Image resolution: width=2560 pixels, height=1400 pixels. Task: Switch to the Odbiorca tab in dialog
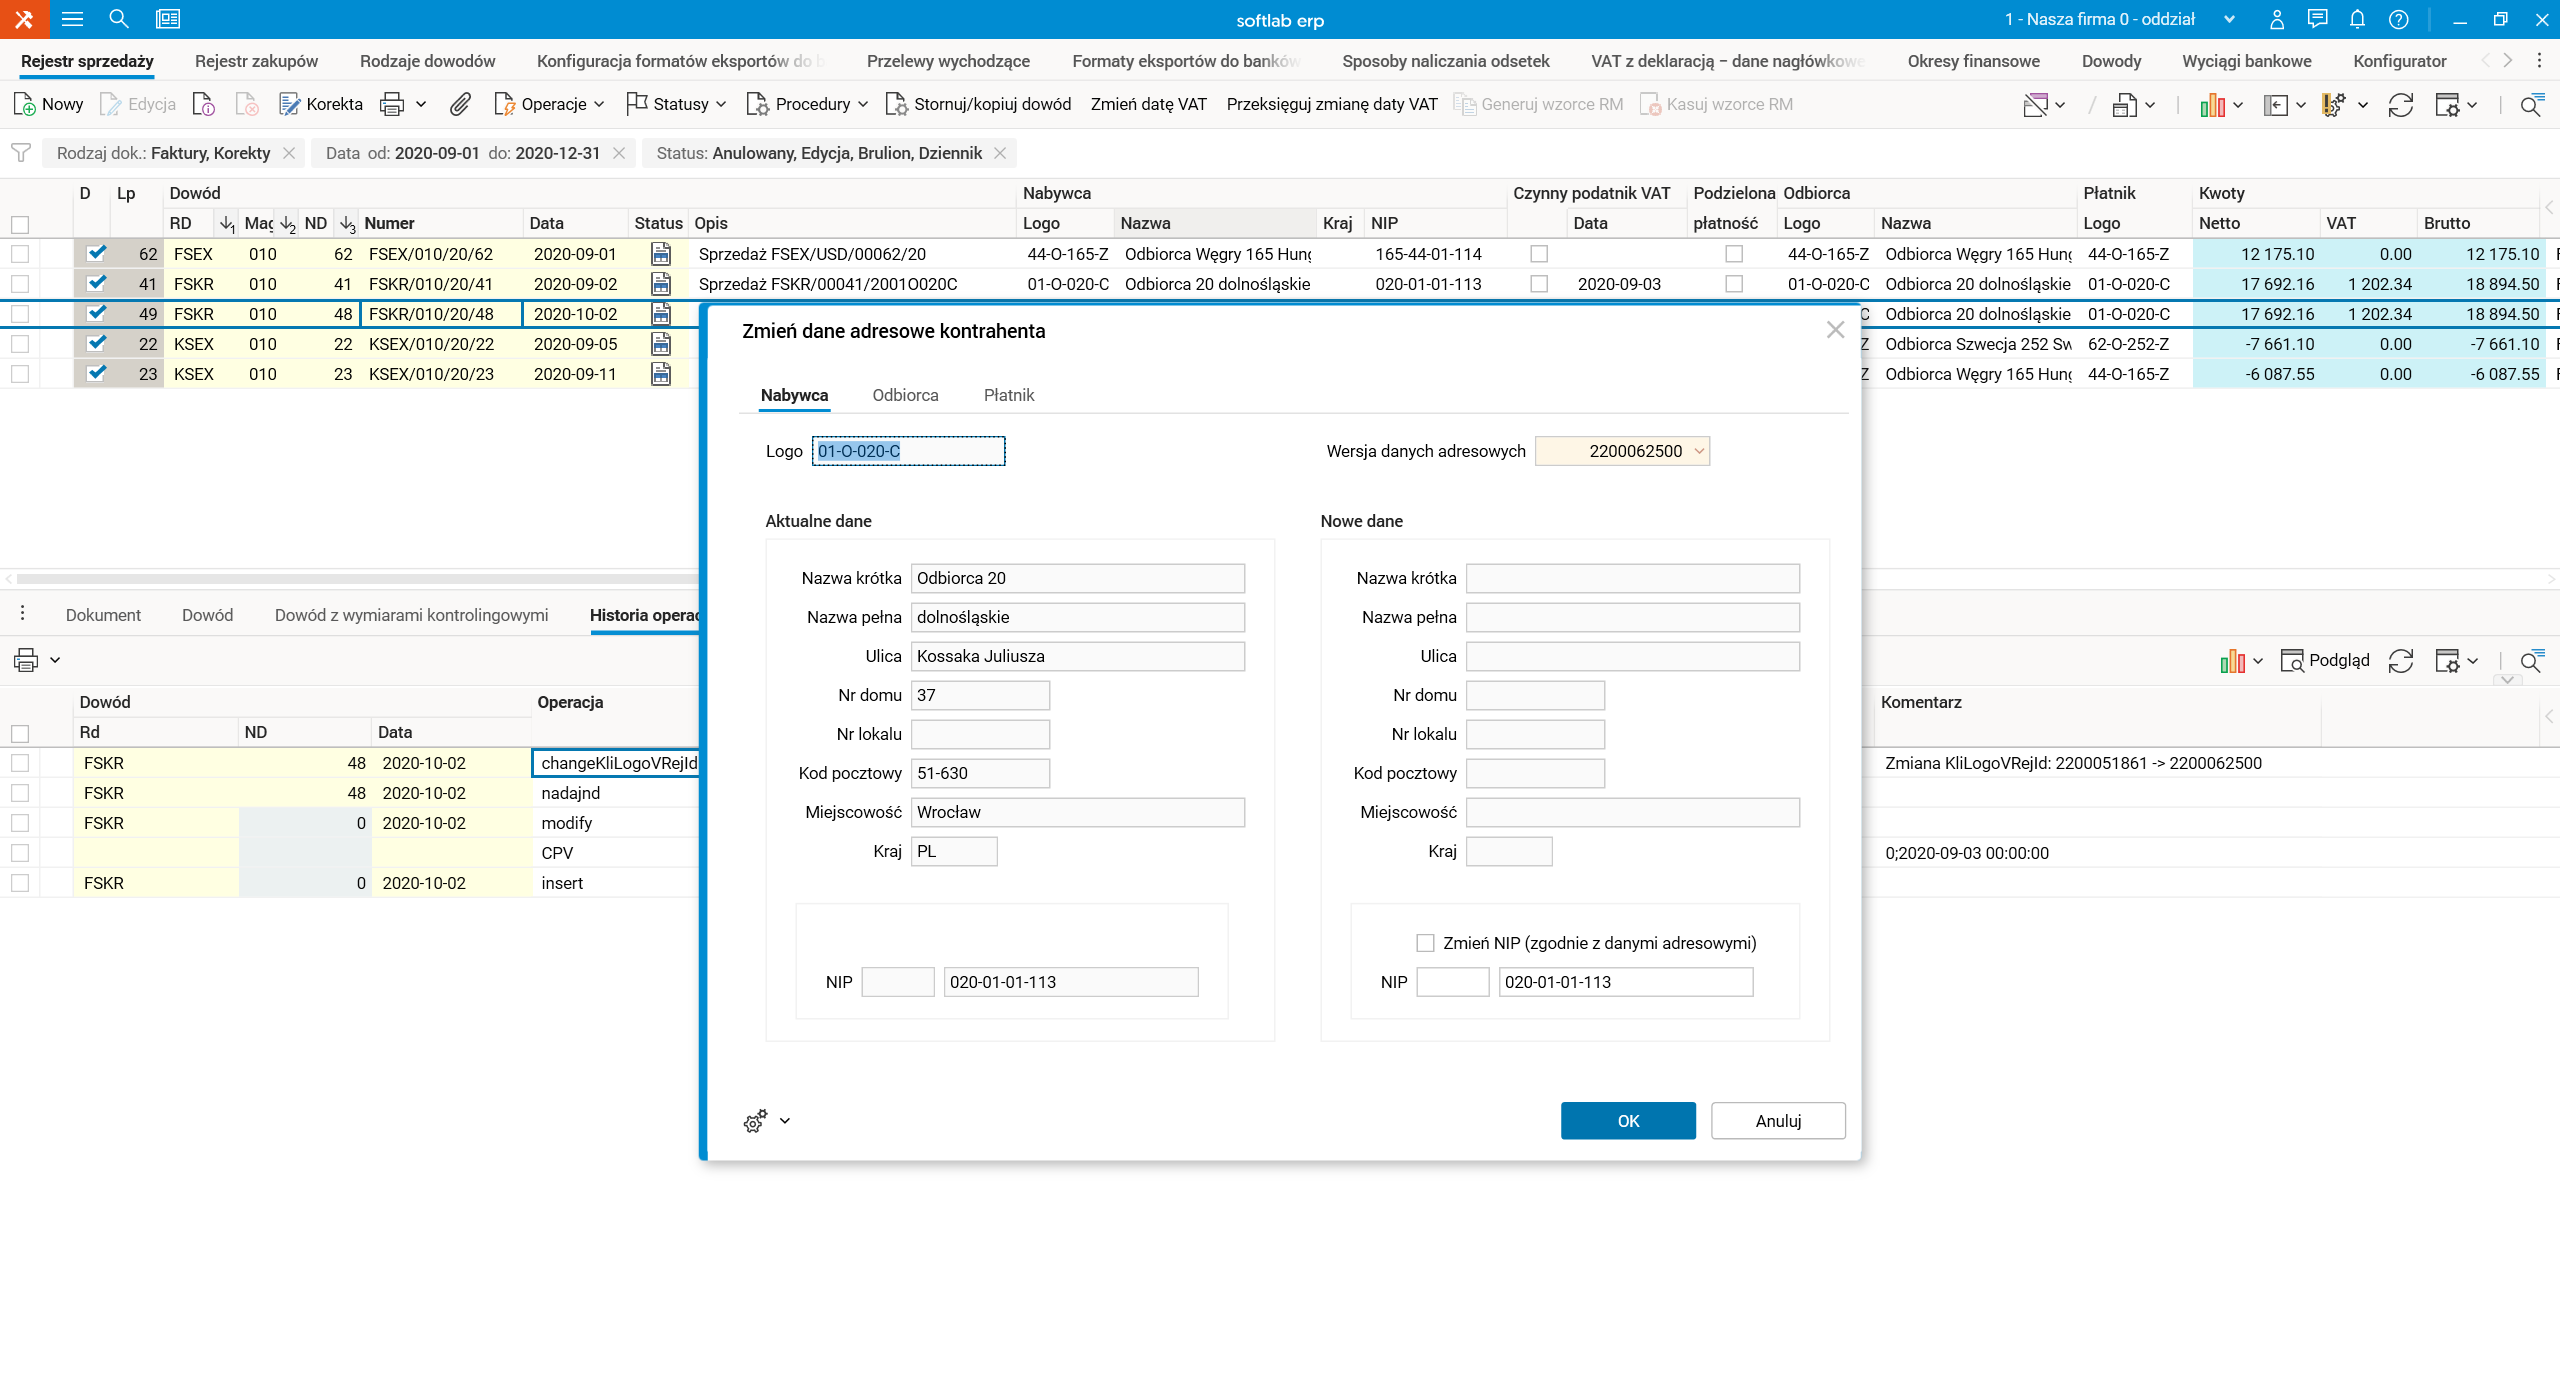[905, 395]
